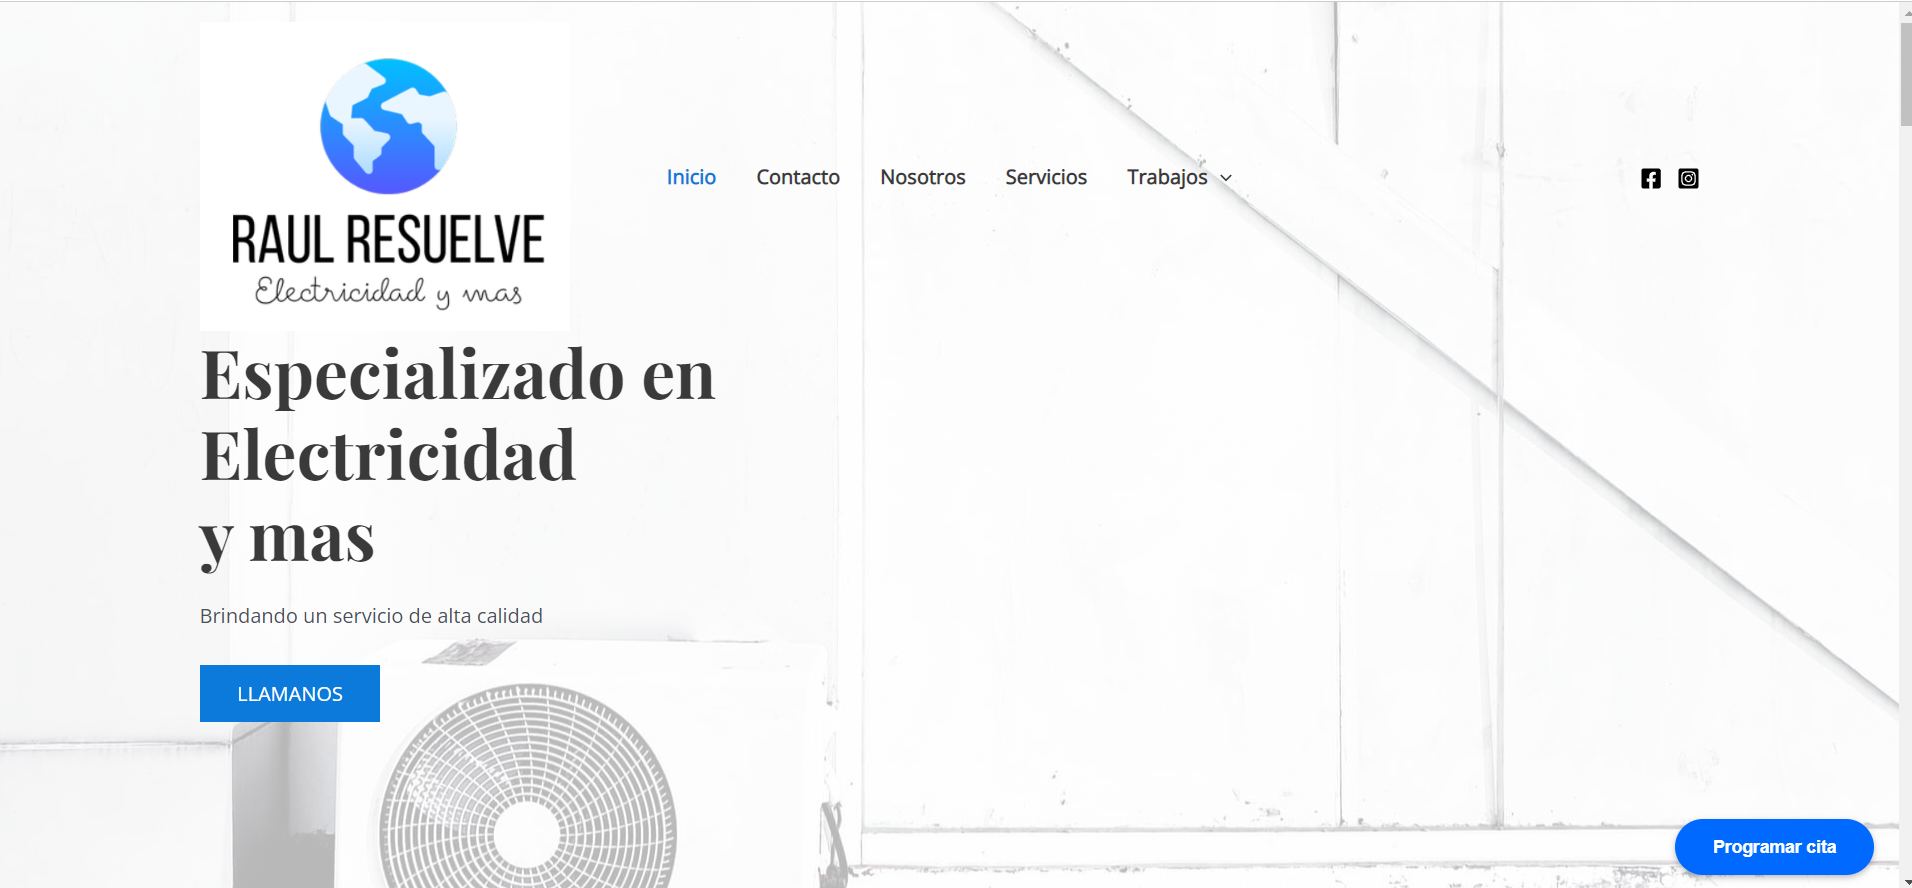
Task: Open the Facebook page icon
Action: pyautogui.click(x=1651, y=178)
